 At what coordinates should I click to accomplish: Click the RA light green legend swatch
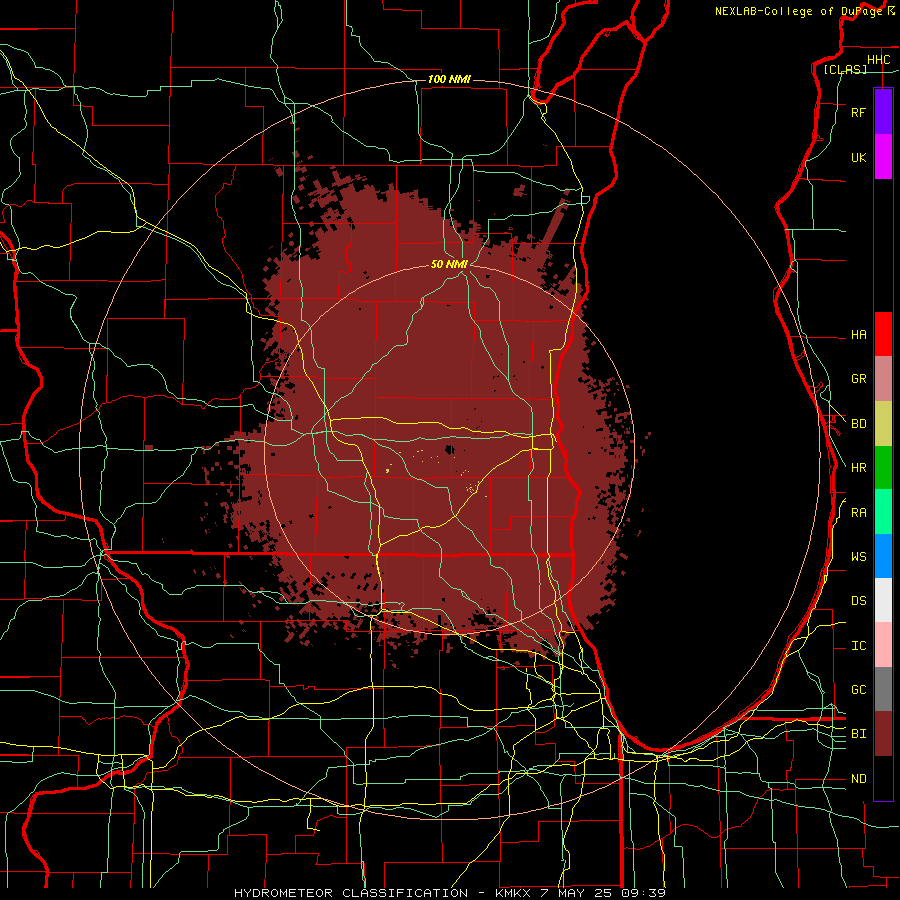[x=883, y=511]
